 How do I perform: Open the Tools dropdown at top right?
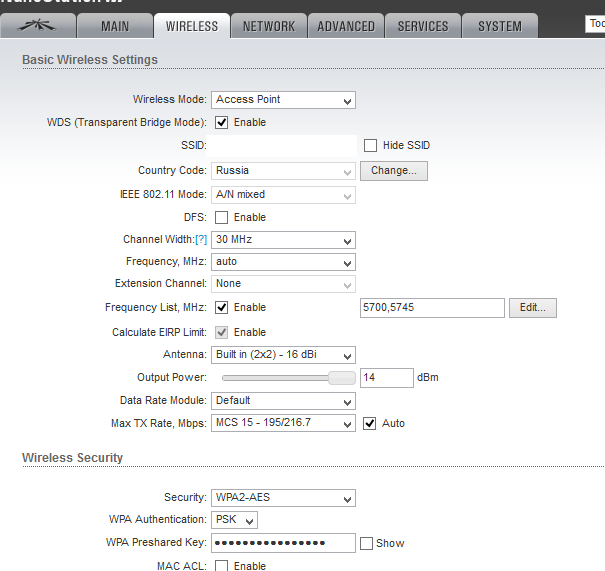[x=595, y=24]
